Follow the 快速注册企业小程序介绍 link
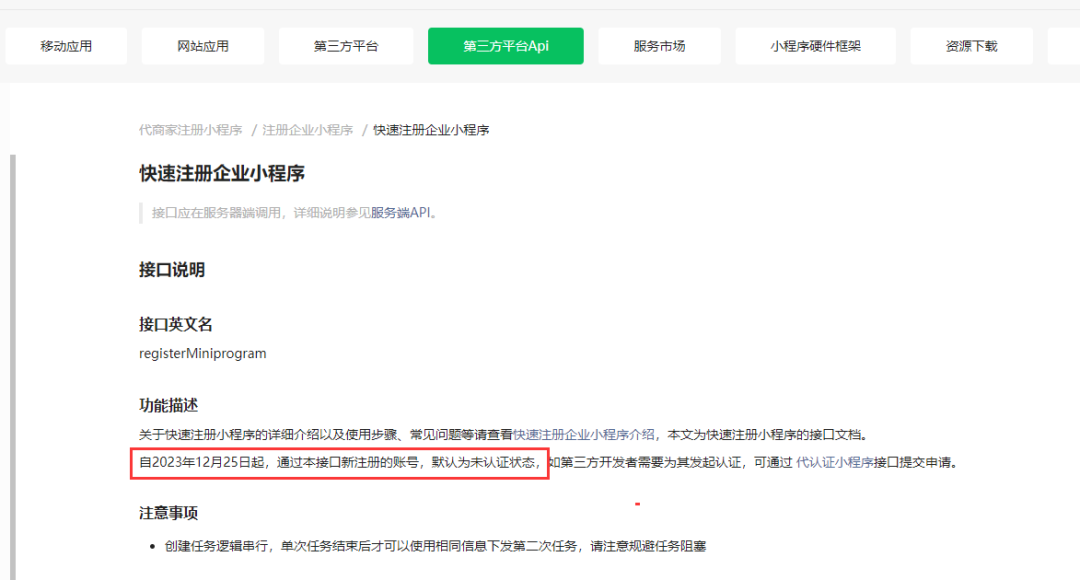 (584, 435)
